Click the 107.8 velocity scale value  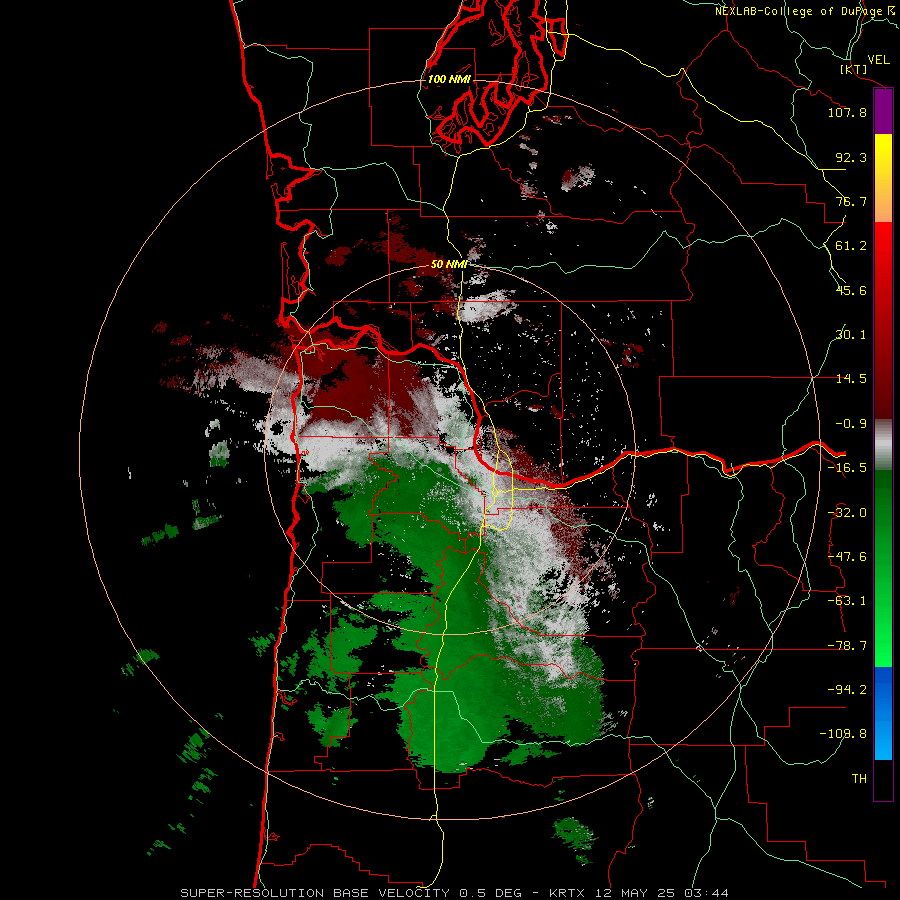click(x=847, y=112)
